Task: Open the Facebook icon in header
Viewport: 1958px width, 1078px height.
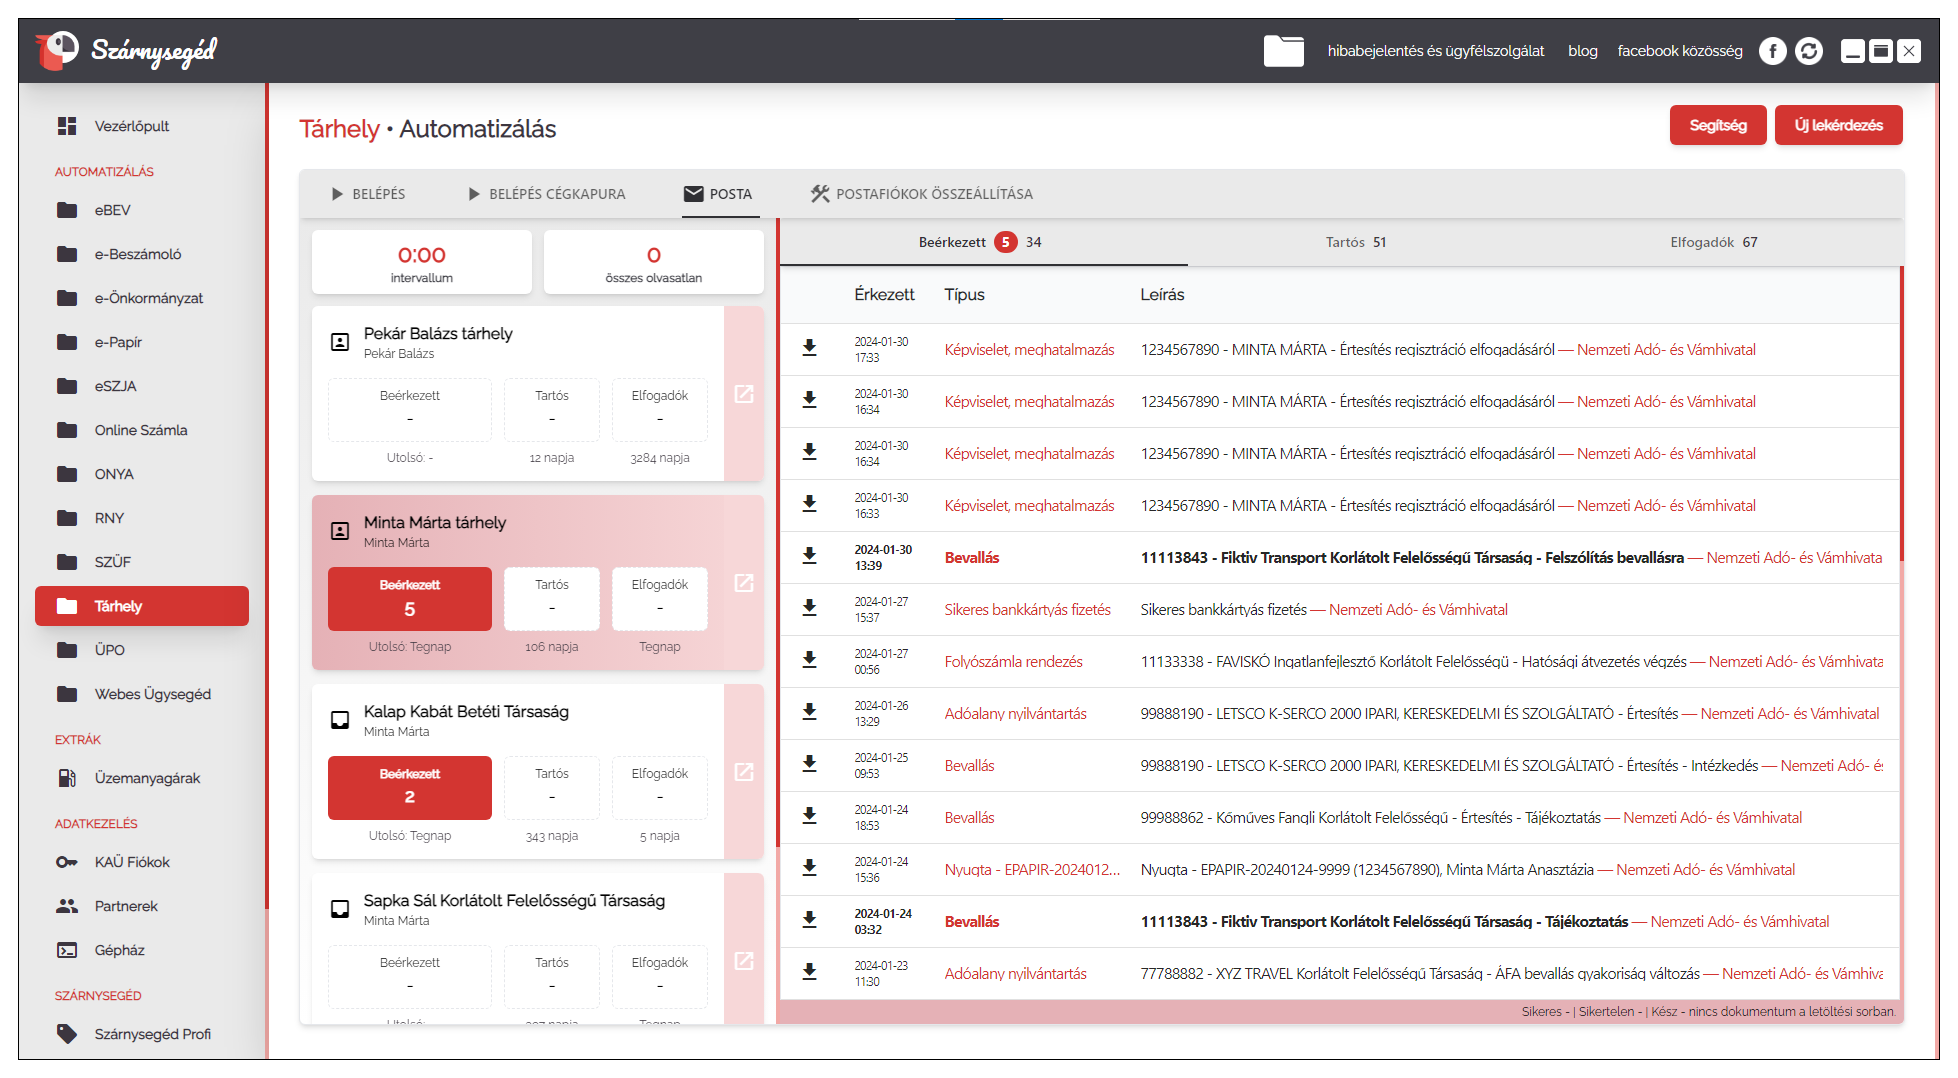Action: (x=1772, y=51)
